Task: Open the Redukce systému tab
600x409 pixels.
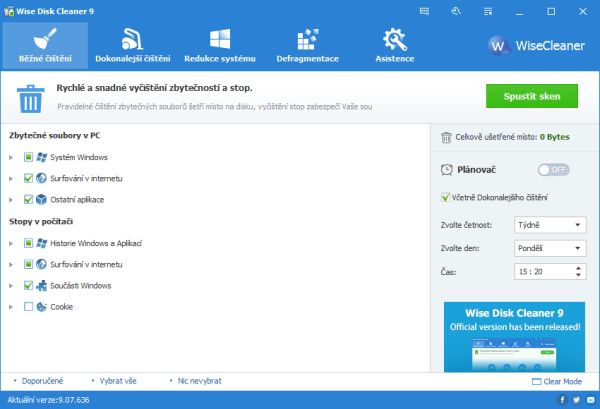Action: (220, 46)
